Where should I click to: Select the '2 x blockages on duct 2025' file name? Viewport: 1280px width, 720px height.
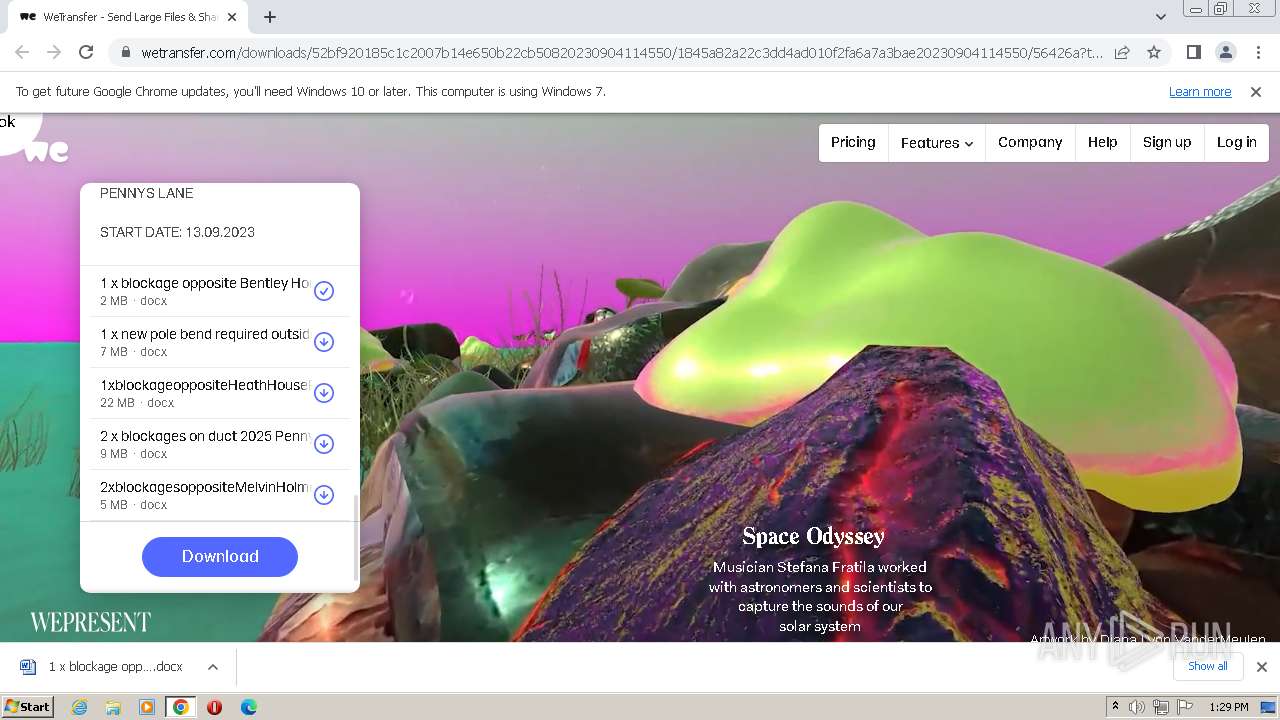(205, 436)
